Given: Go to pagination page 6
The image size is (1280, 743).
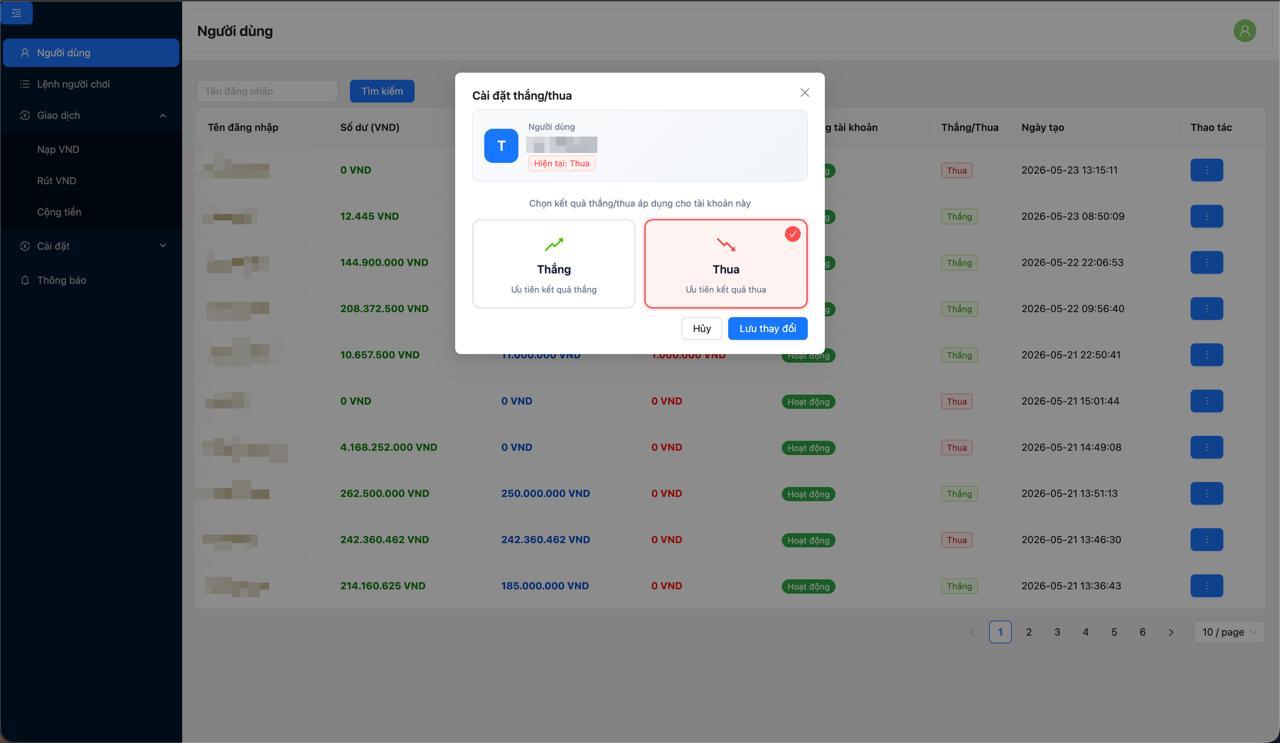Looking at the screenshot, I should click(1142, 632).
